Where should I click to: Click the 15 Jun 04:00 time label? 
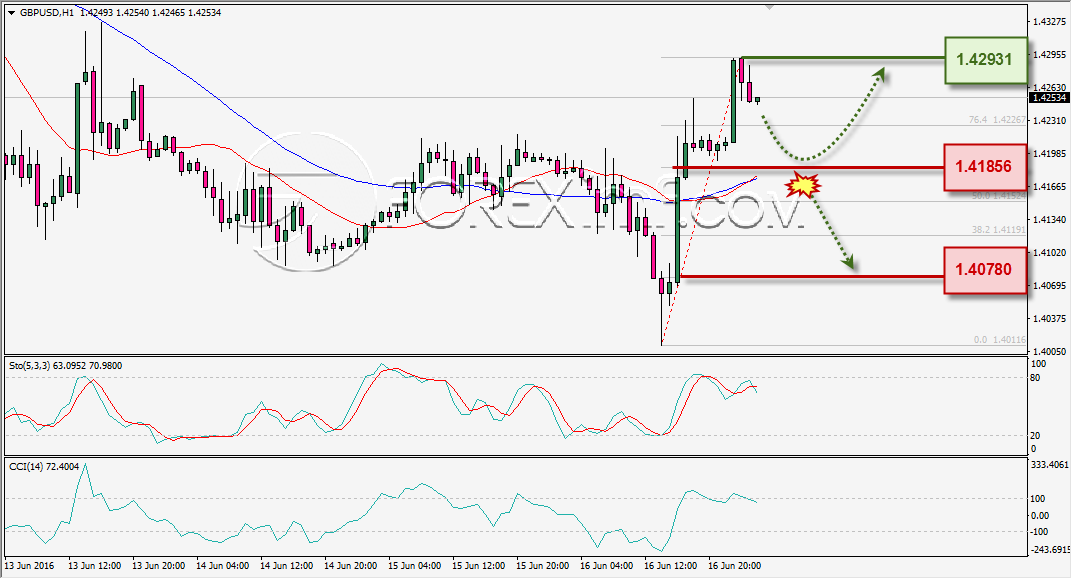[x=415, y=566]
